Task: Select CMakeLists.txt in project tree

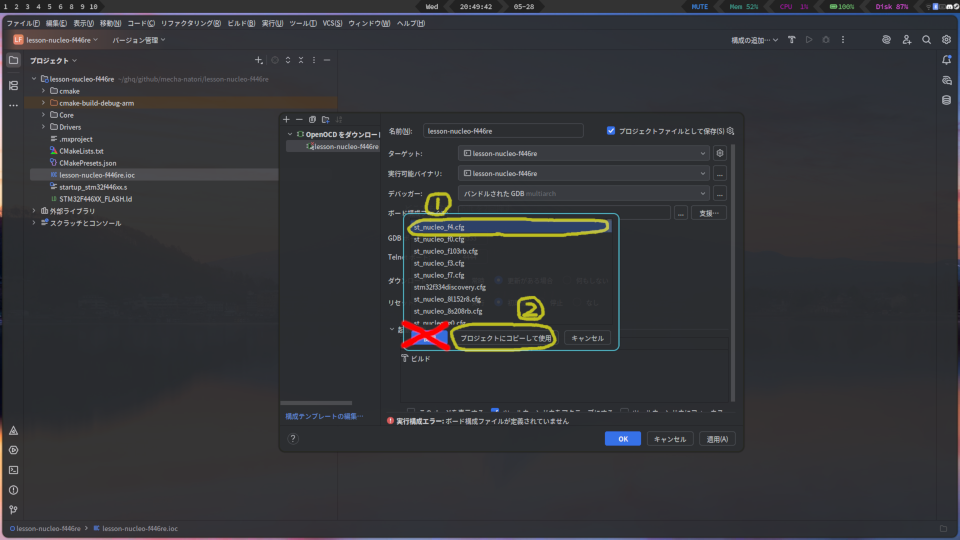Action: [81, 151]
